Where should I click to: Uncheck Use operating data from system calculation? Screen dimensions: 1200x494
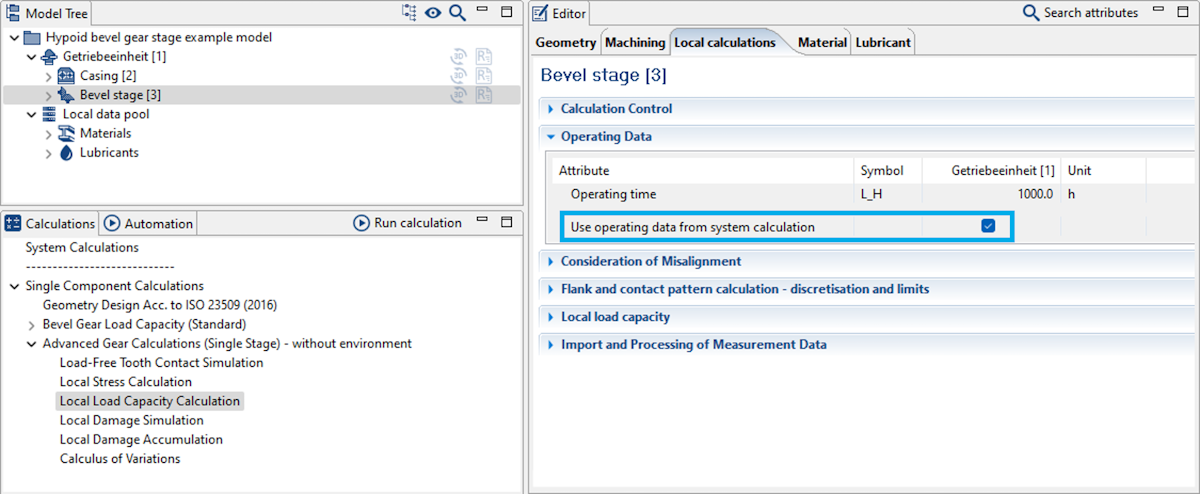pyautogui.click(x=988, y=227)
